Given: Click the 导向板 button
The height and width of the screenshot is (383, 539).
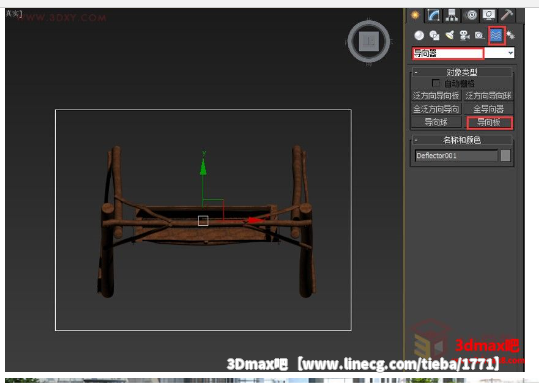Looking at the screenshot, I should point(489,122).
